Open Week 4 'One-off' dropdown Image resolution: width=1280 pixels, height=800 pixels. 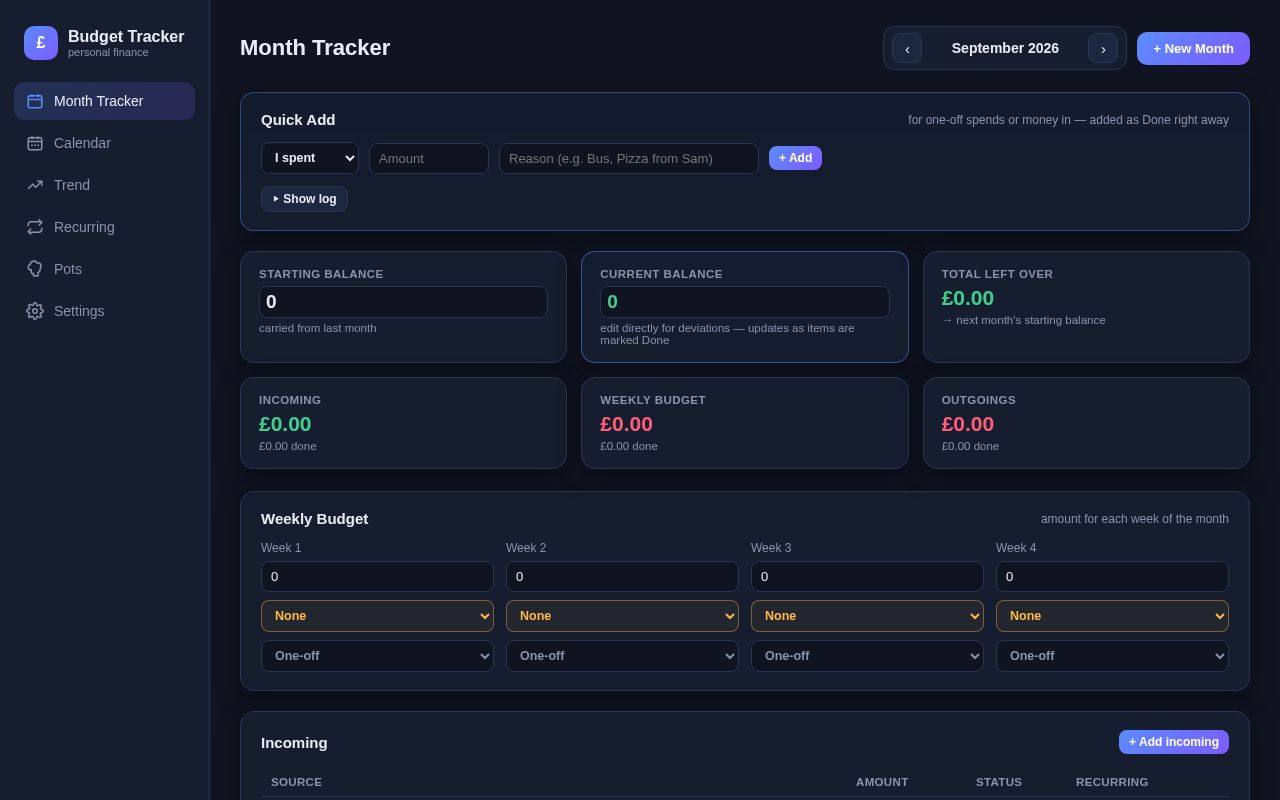(1112, 656)
